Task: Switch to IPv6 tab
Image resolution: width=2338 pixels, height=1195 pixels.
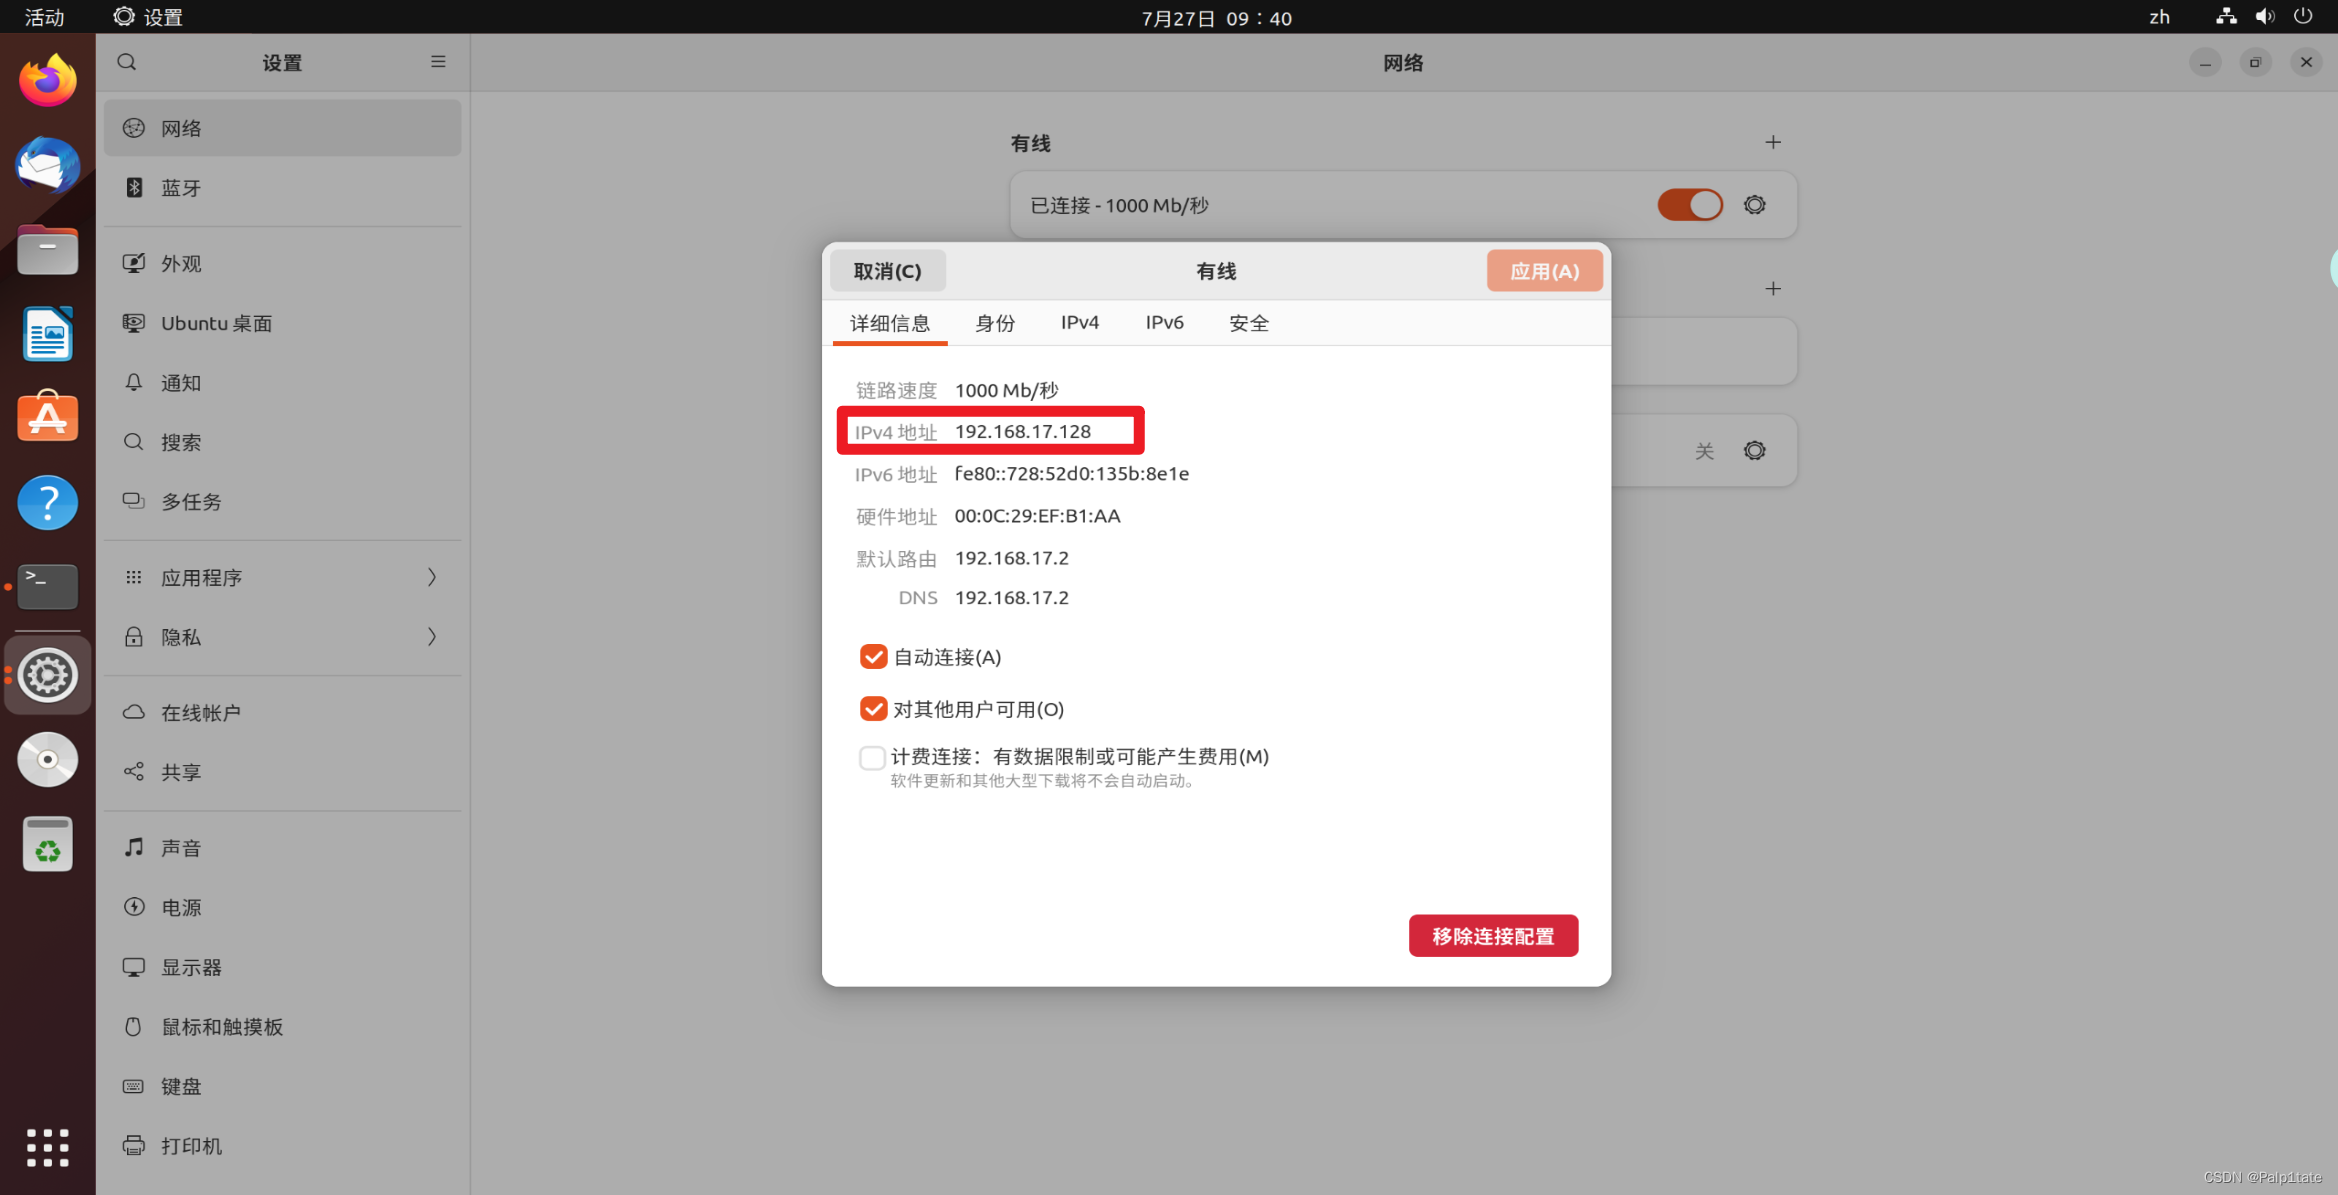Action: pyautogui.click(x=1164, y=323)
